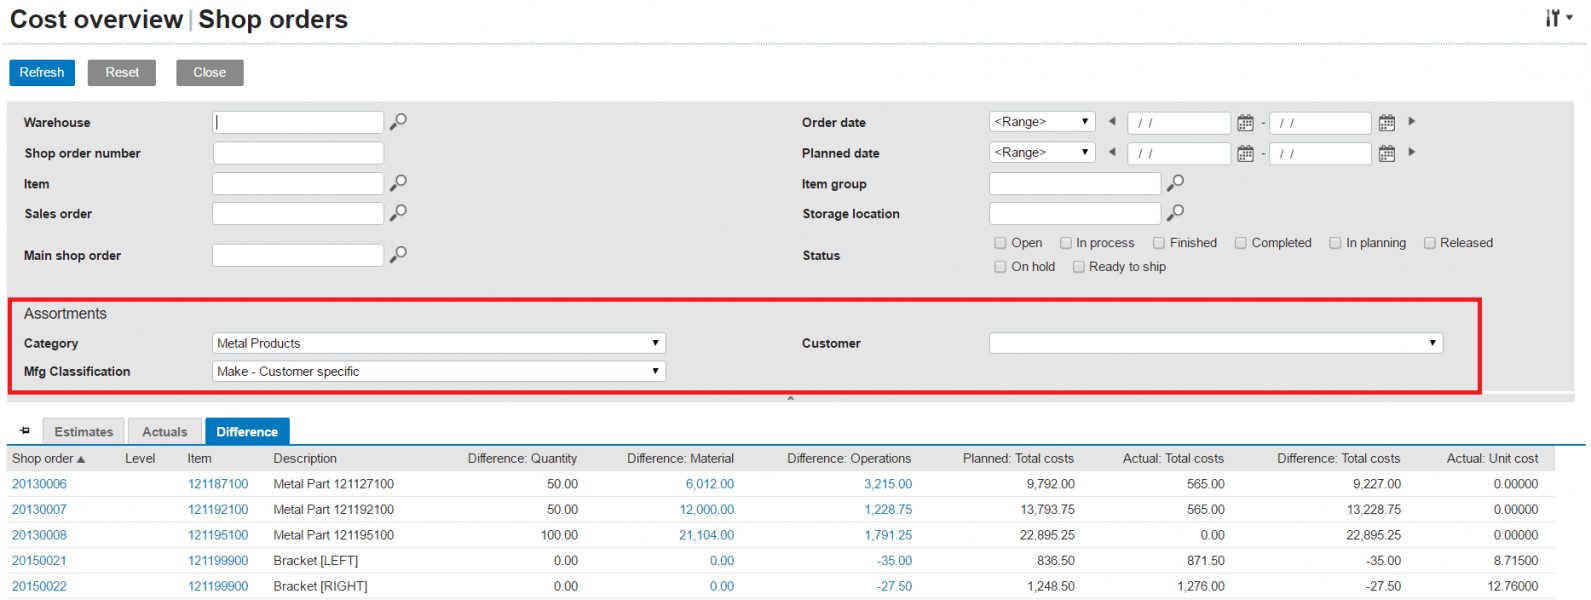Click the pin icon beside Estimates tab
Screen dimensions: 1591x600
coord(25,431)
